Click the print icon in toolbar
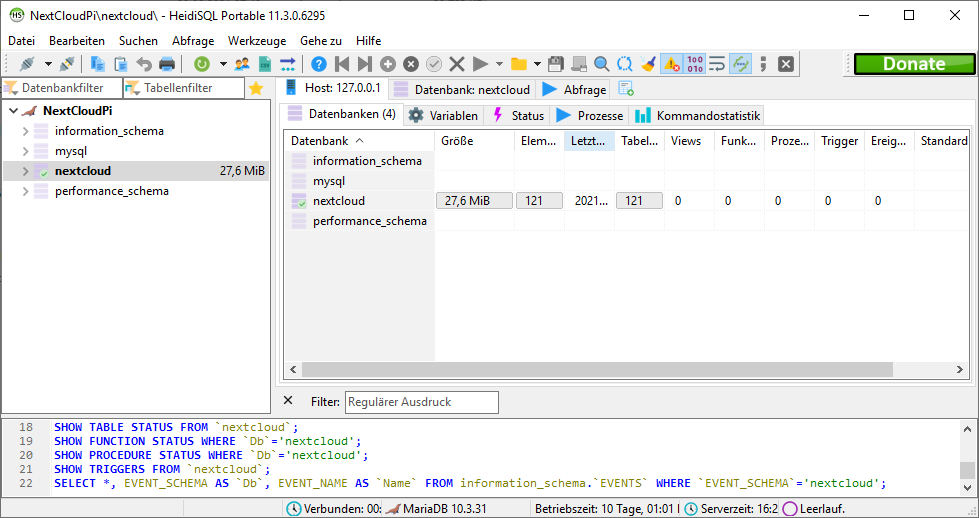Viewport: 979px width, 518px height. [x=167, y=64]
